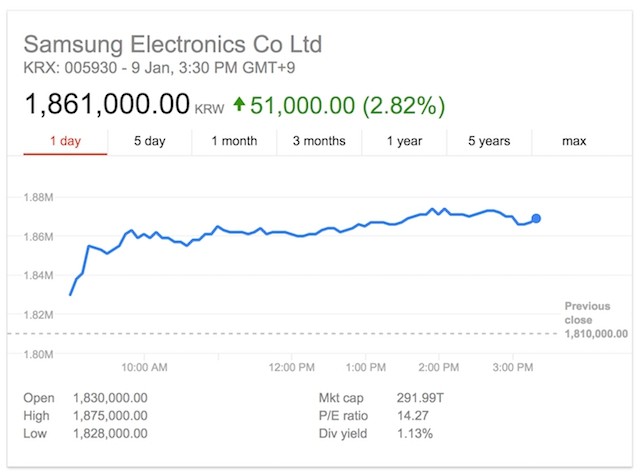Viewport: 640px width, 472px height.
Task: Switch to the 5 years tab
Action: [489, 141]
